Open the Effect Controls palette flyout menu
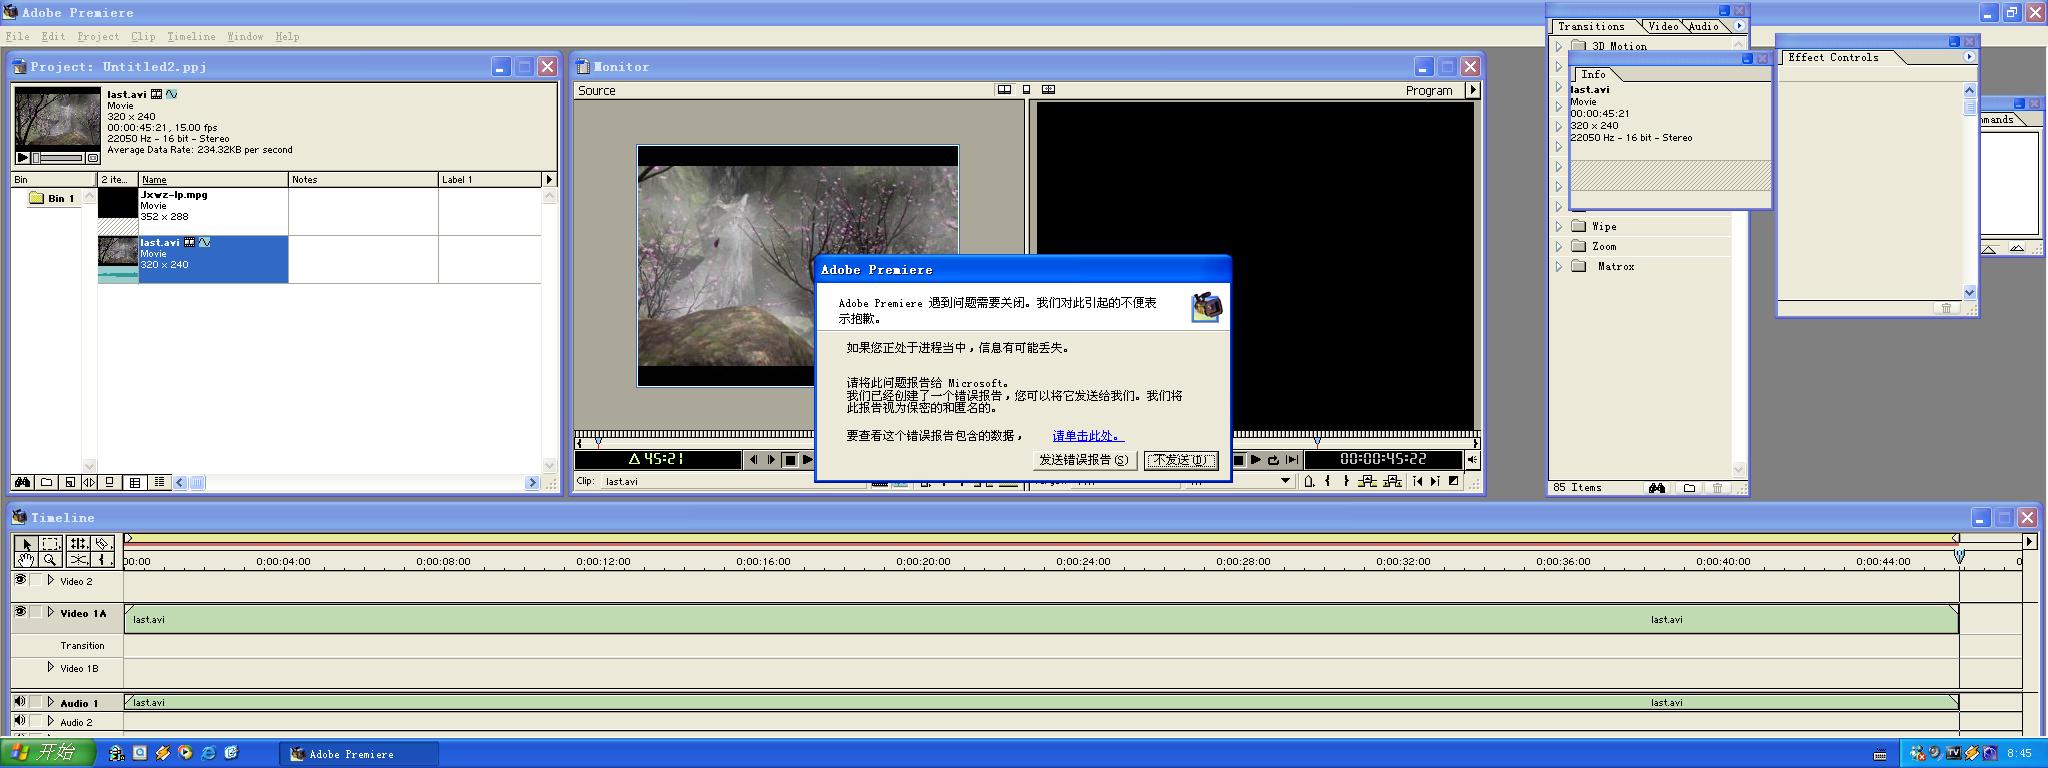 (x=1969, y=57)
